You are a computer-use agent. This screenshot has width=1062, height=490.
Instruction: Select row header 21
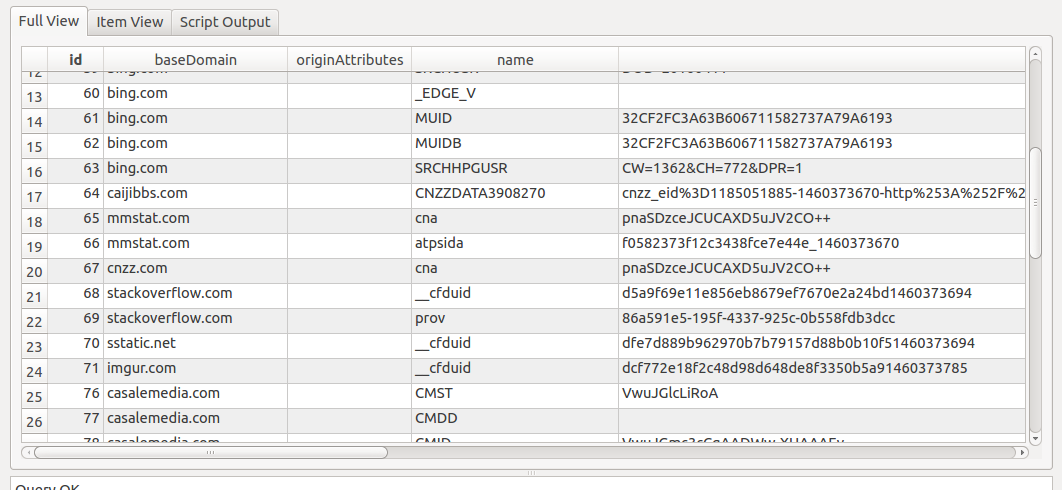(35, 296)
